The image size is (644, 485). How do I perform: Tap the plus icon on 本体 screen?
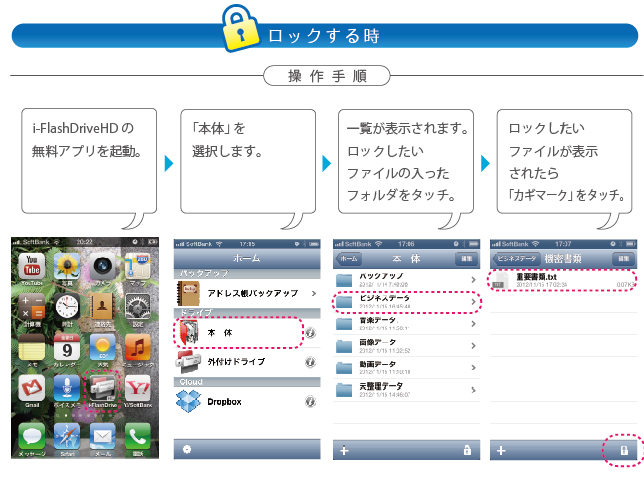[344, 451]
